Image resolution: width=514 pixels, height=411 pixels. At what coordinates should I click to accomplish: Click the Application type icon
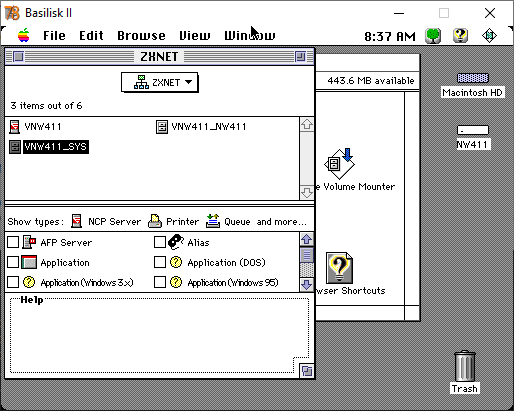point(29,262)
